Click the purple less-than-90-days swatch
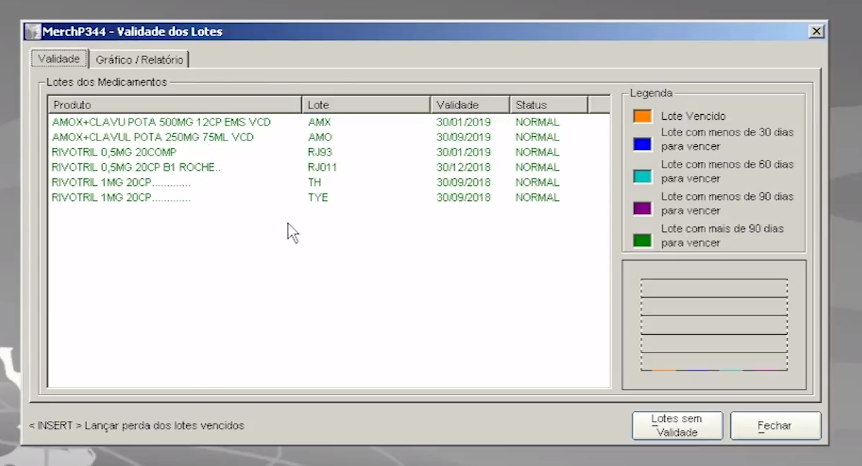Screen dimensions: 862x466 [x=642, y=208]
